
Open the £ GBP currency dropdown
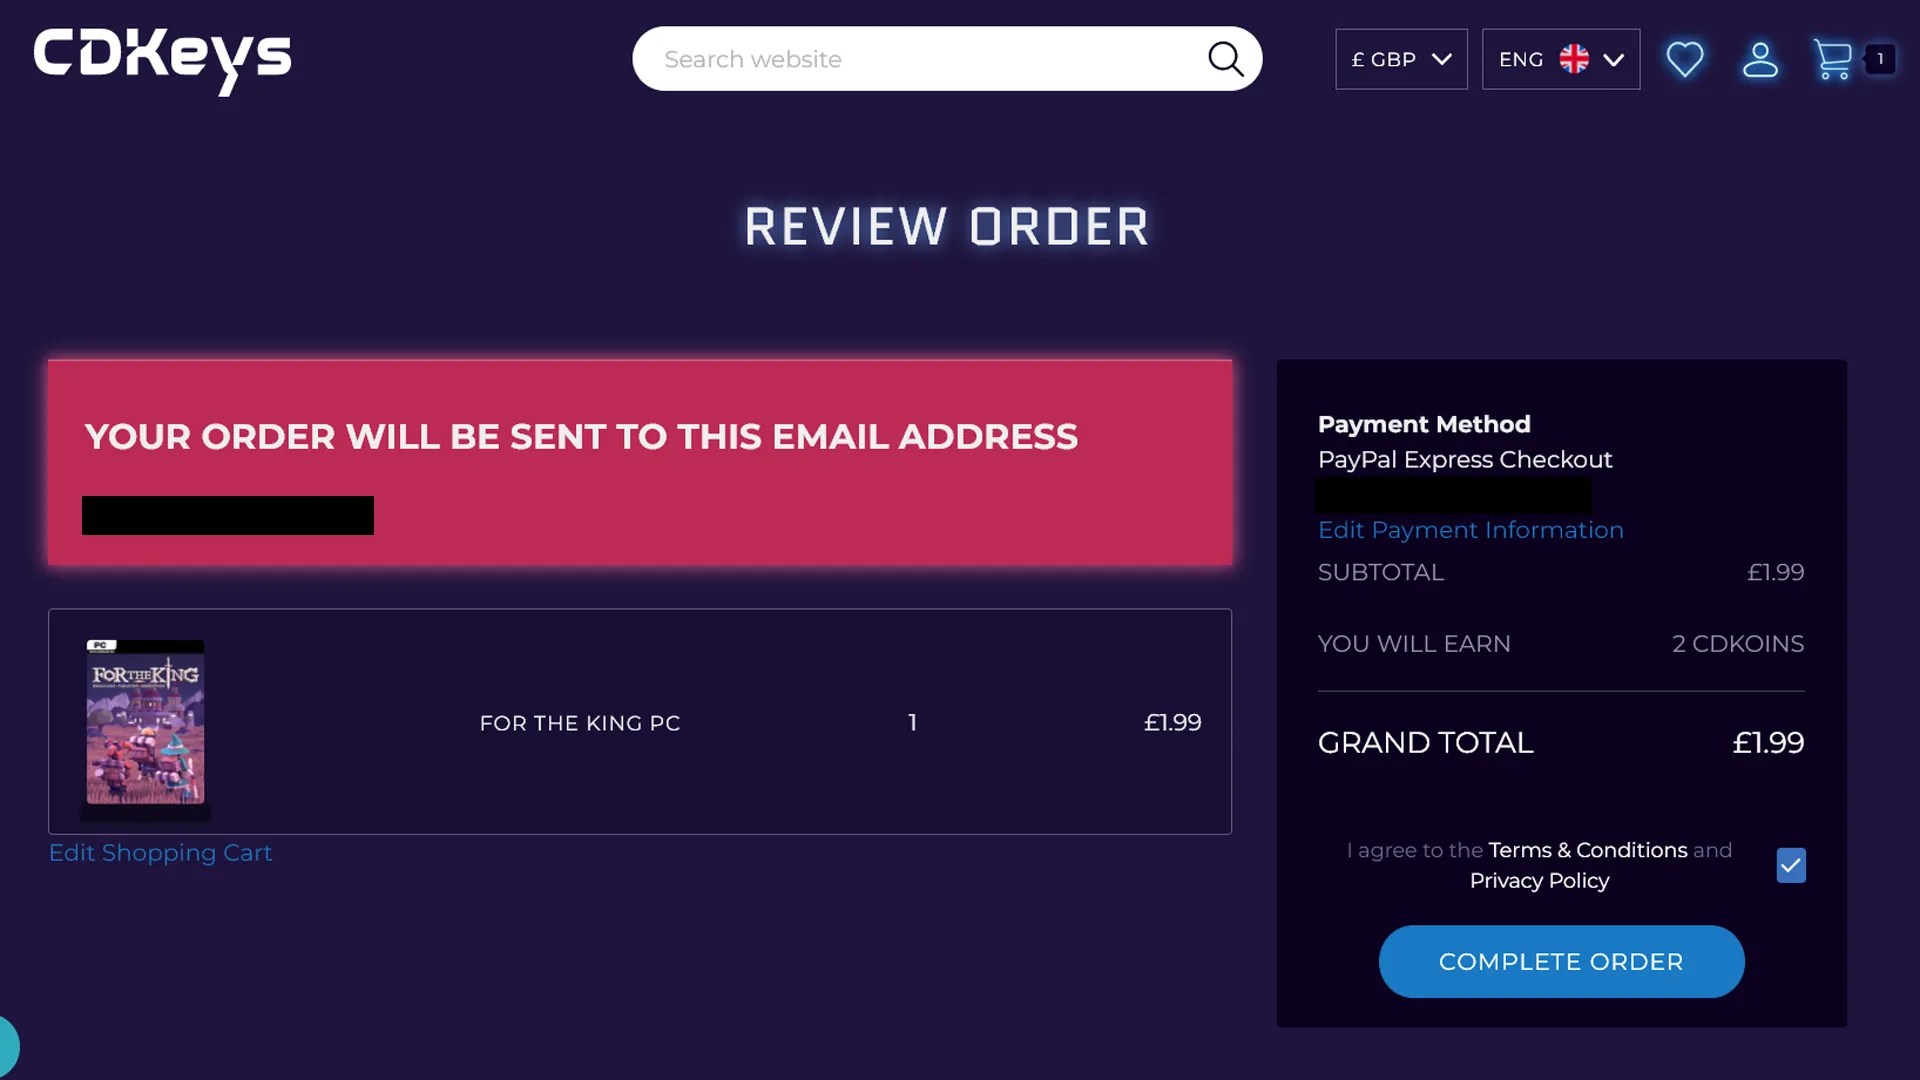click(1400, 59)
